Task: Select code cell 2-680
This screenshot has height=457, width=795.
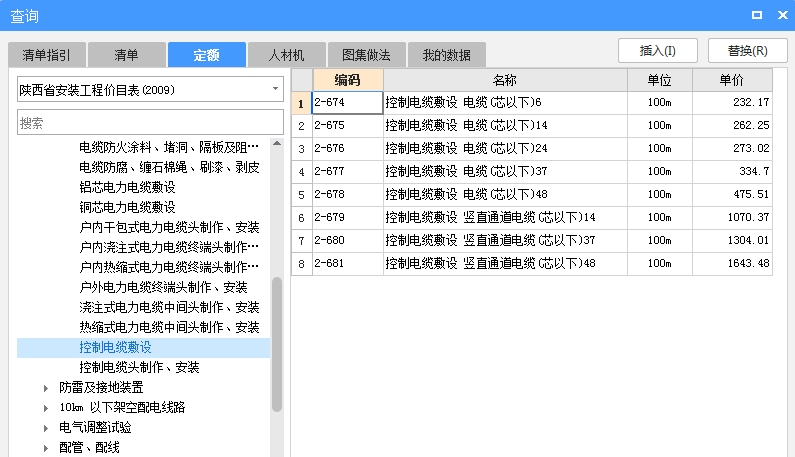Action: click(x=348, y=240)
